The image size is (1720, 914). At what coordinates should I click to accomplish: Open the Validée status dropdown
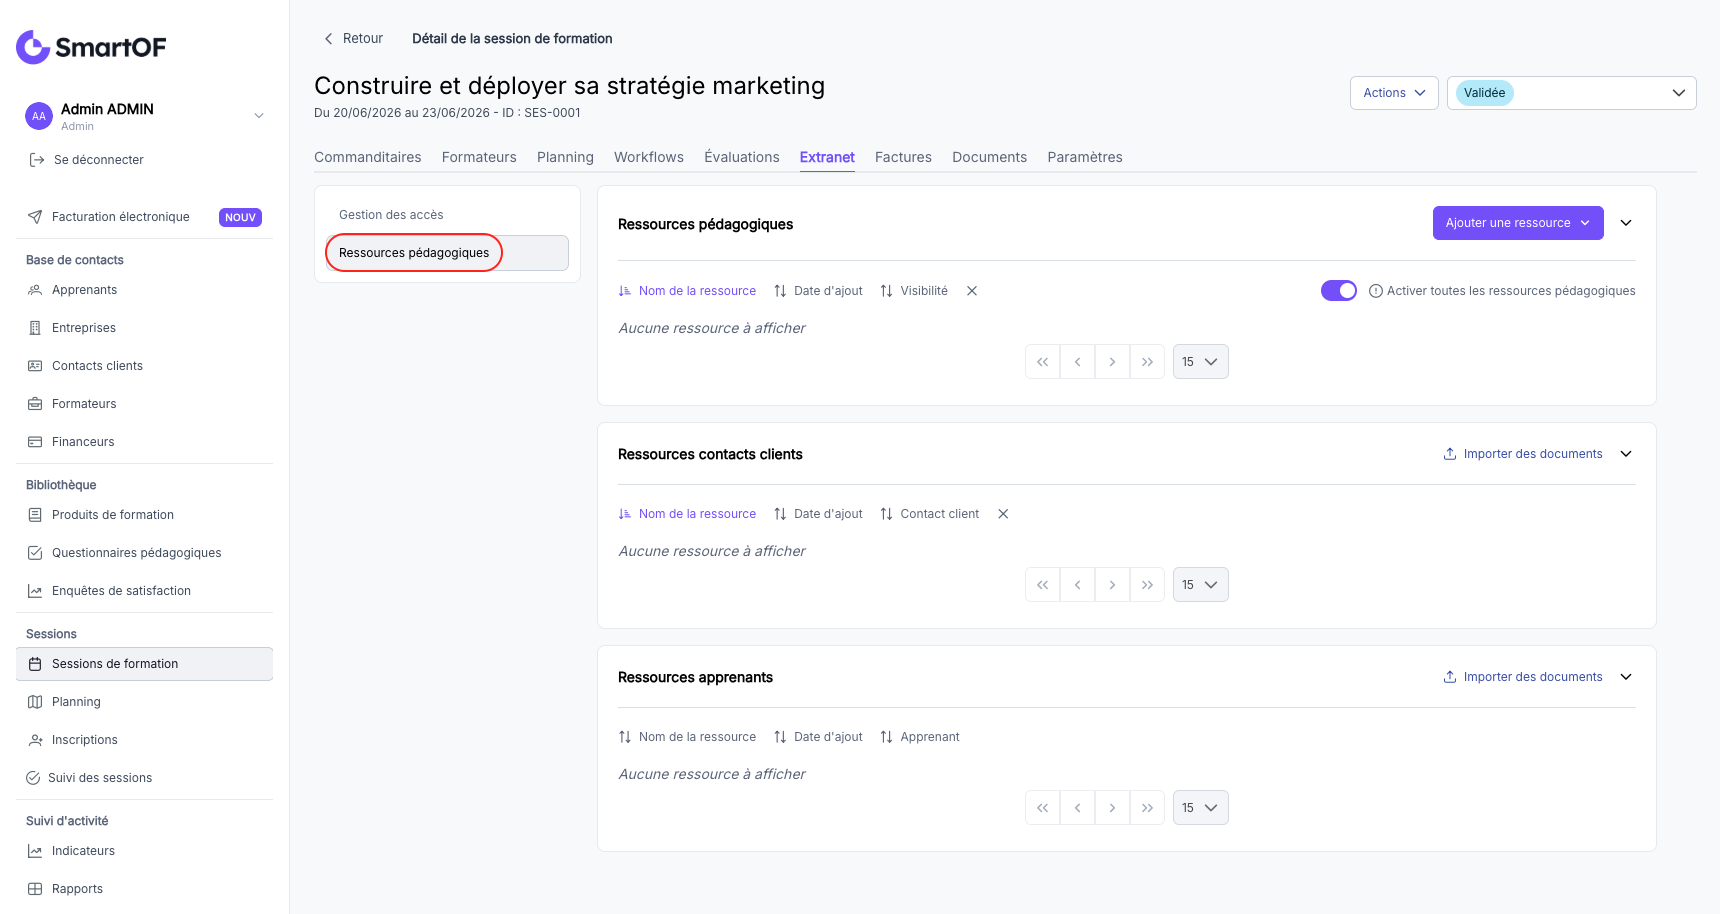pyautogui.click(x=1571, y=93)
